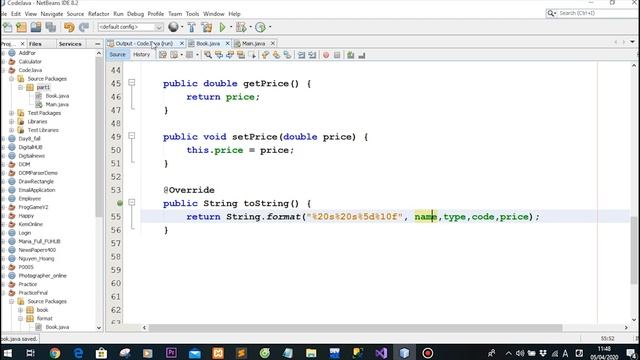
Task: Select Book.java under part1 package
Action: [57, 96]
